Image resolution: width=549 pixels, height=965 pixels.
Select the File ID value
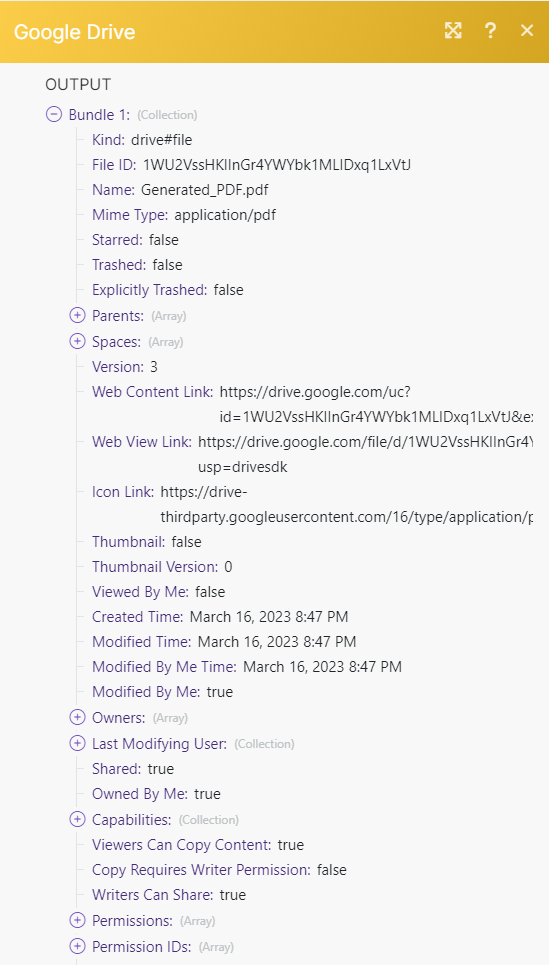[277, 165]
